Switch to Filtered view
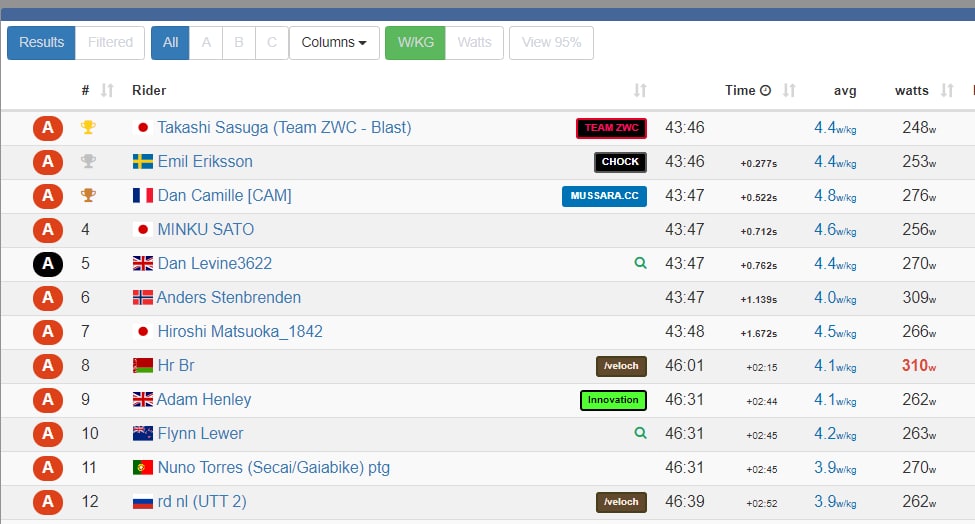Image resolution: width=975 pixels, height=524 pixels. pyautogui.click(x=110, y=43)
